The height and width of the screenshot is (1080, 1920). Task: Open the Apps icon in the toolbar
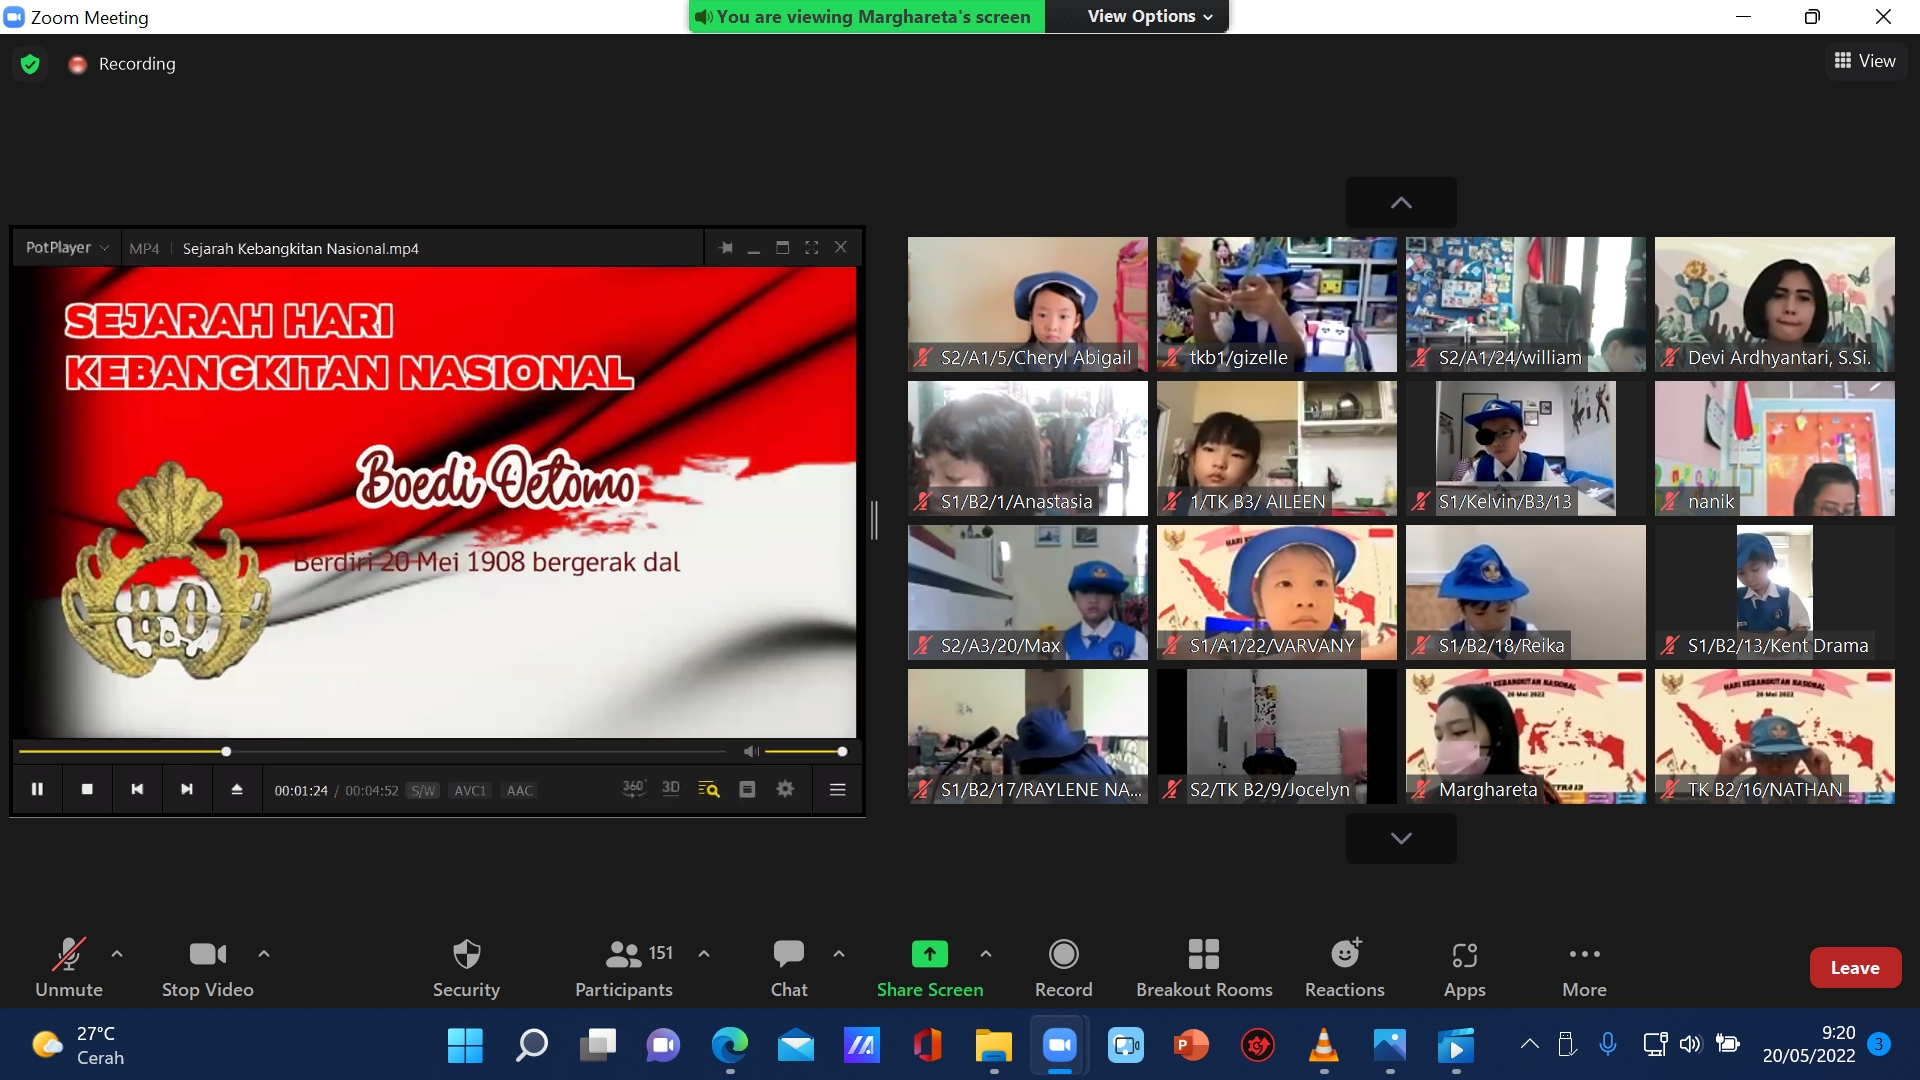pyautogui.click(x=1464, y=955)
